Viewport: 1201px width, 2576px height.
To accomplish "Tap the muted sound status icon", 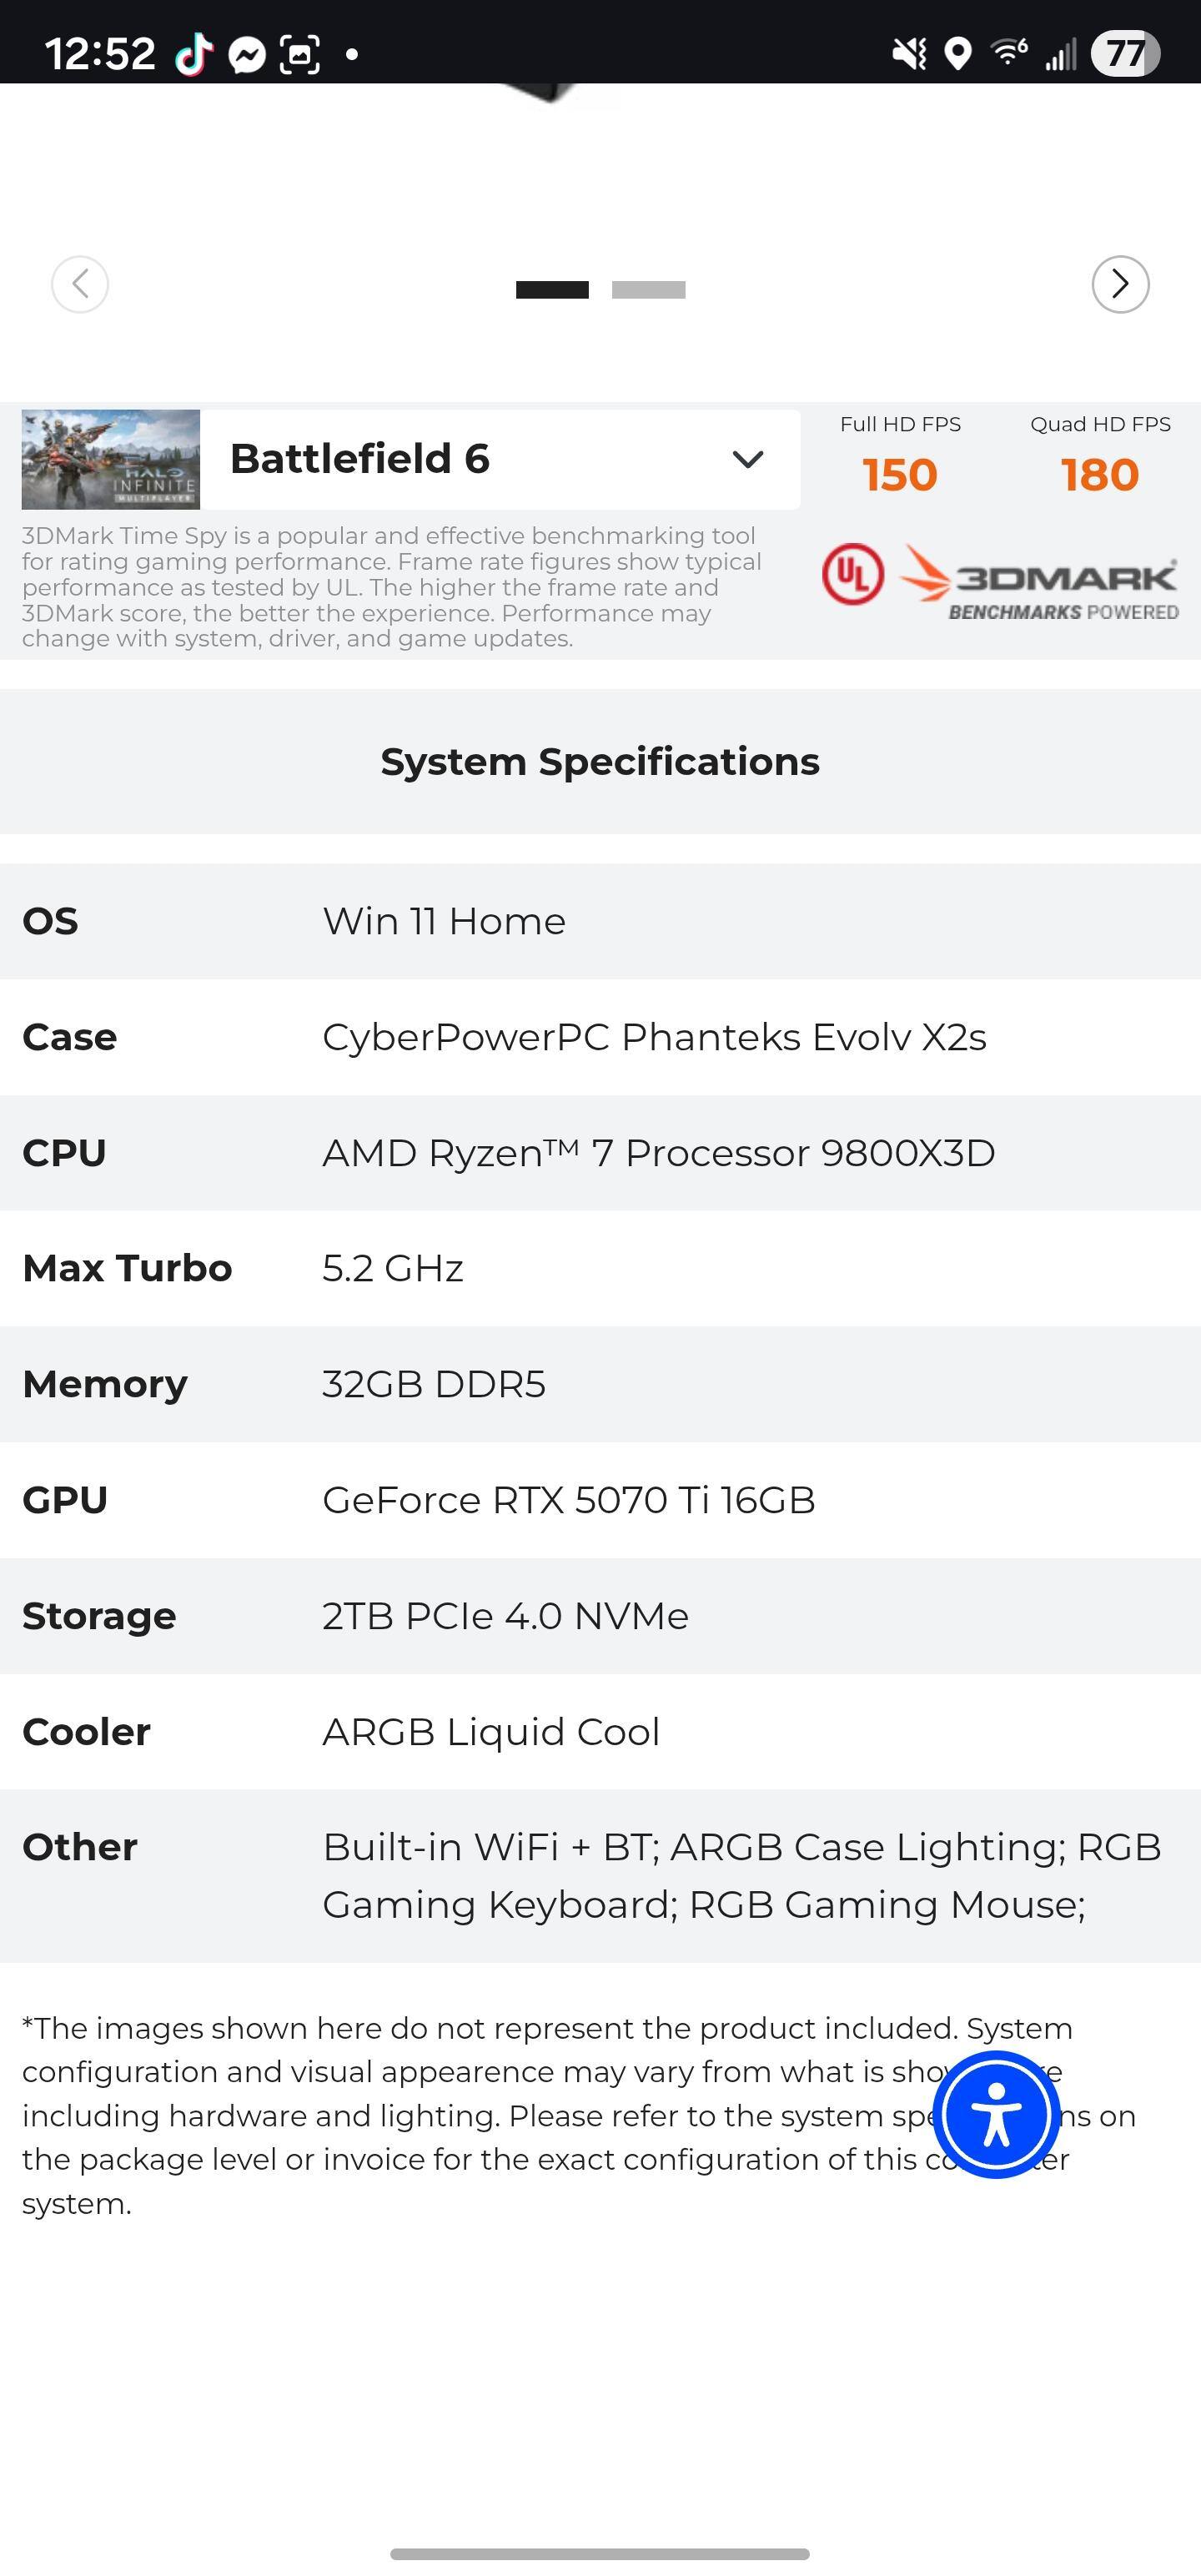I will point(909,54).
